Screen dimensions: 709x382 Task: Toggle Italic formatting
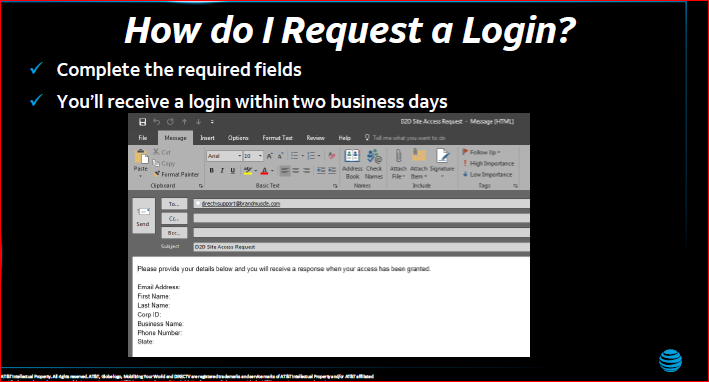pos(222,170)
